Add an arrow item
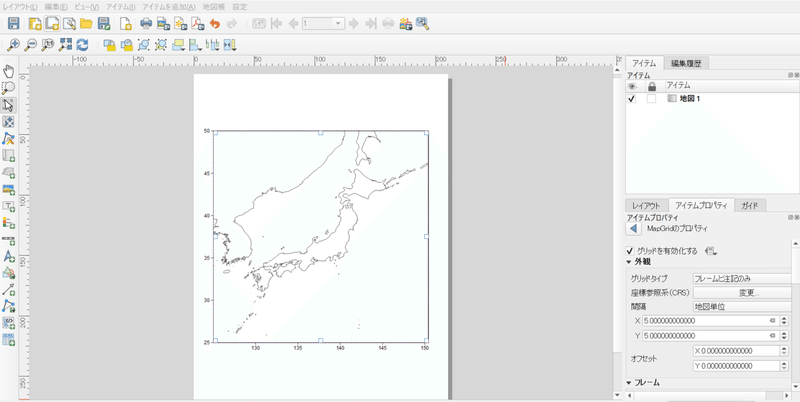The image size is (800, 402). 9,289
